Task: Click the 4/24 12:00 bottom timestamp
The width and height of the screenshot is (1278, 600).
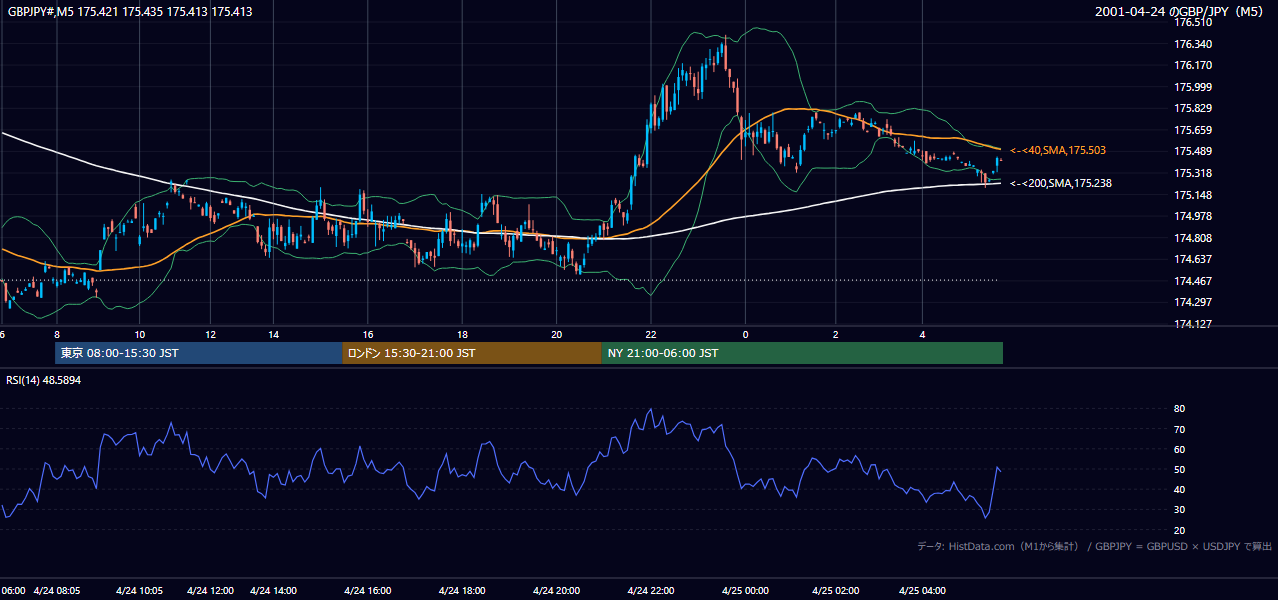Action: (x=211, y=590)
